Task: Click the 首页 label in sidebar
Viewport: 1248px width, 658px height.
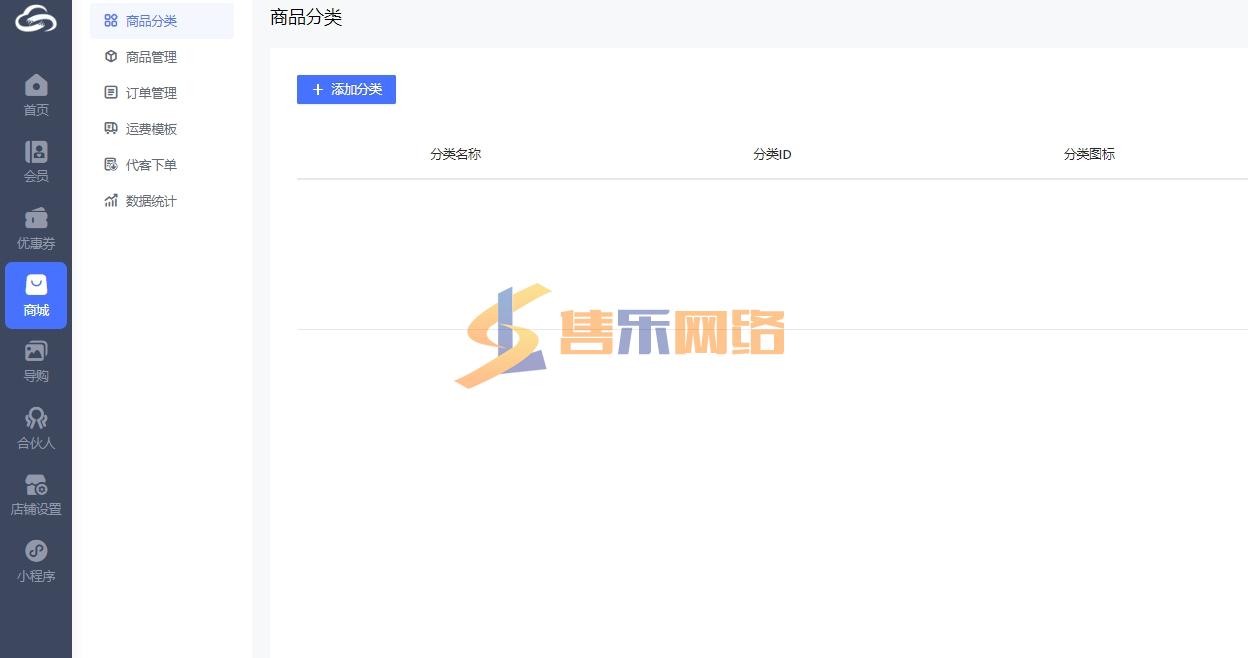Action: click(36, 110)
